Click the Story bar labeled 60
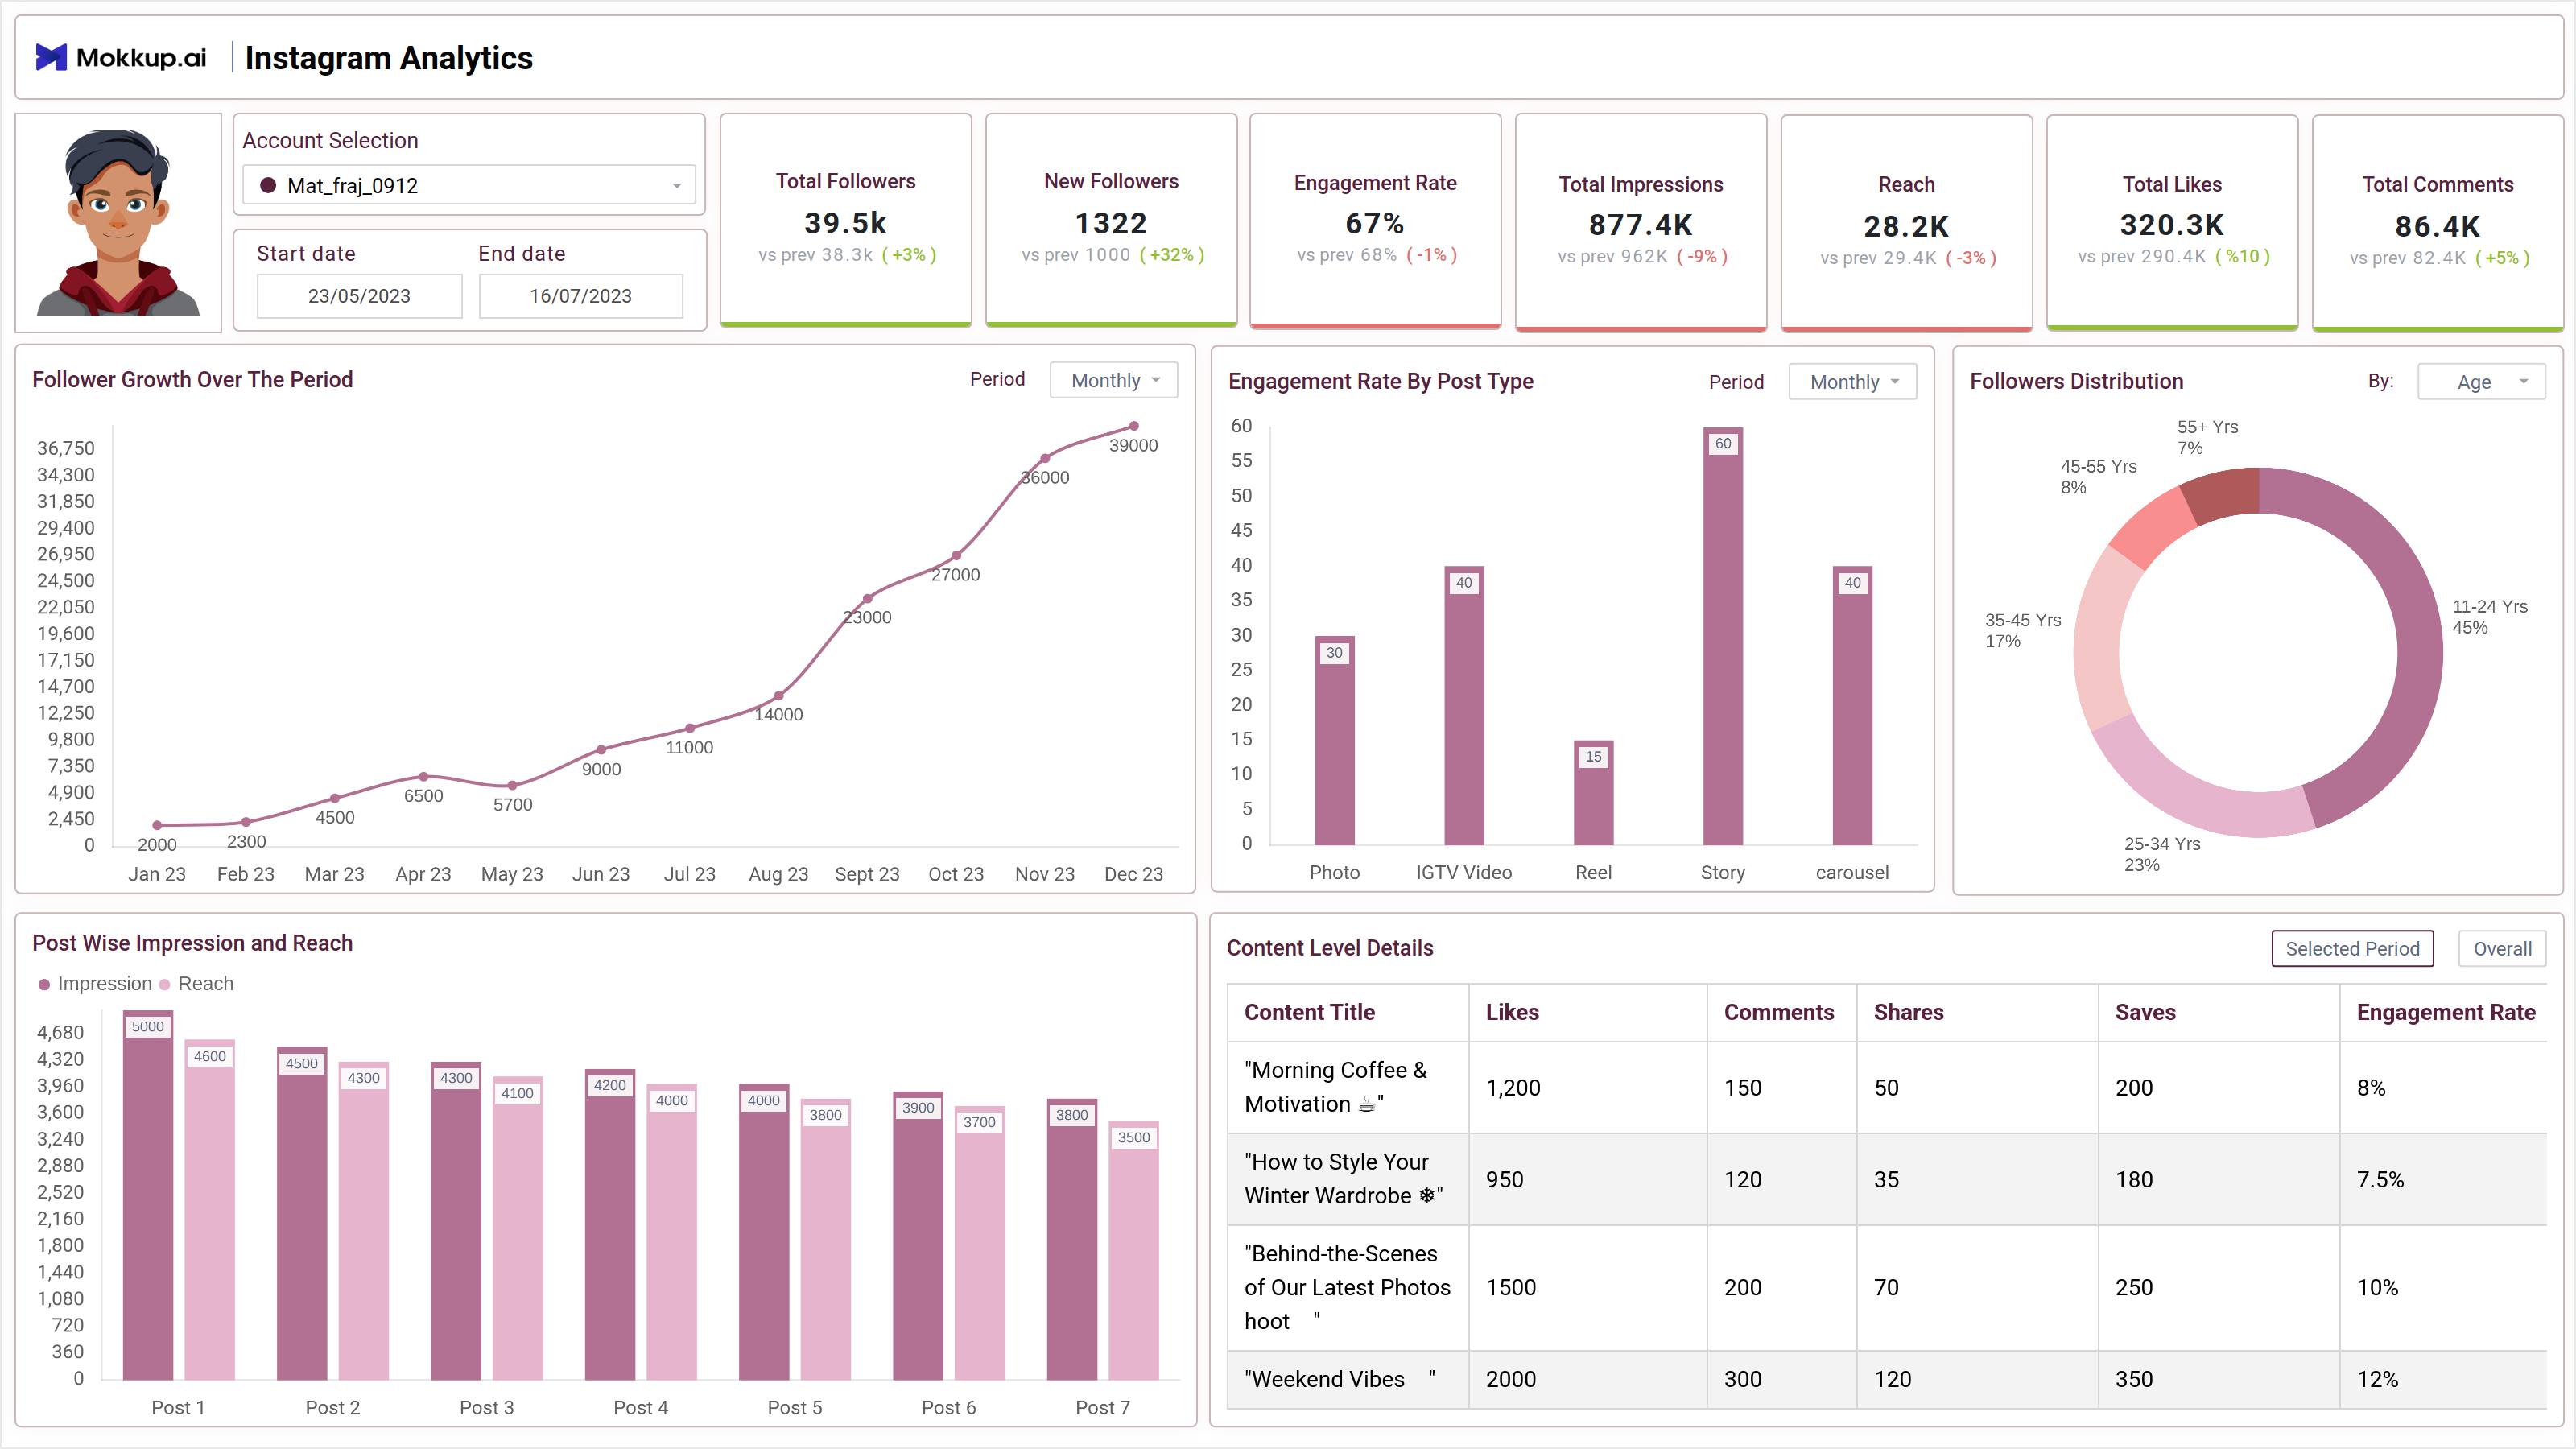Image resolution: width=2576 pixels, height=1449 pixels. pyautogui.click(x=1722, y=636)
